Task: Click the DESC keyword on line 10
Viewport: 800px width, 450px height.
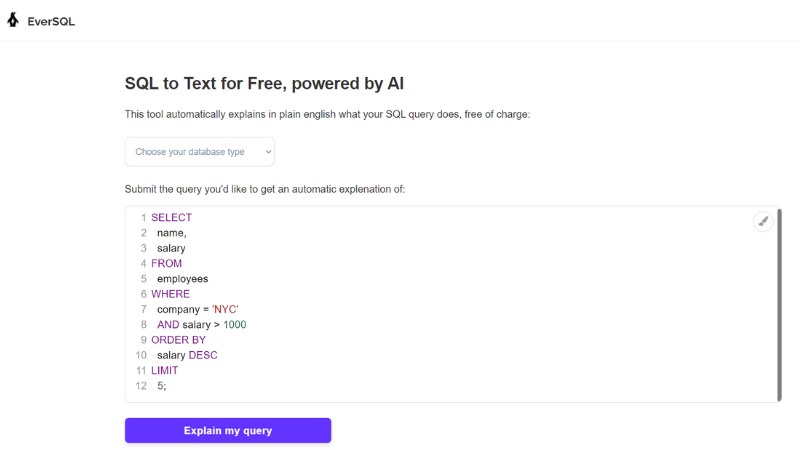Action: click(x=203, y=355)
